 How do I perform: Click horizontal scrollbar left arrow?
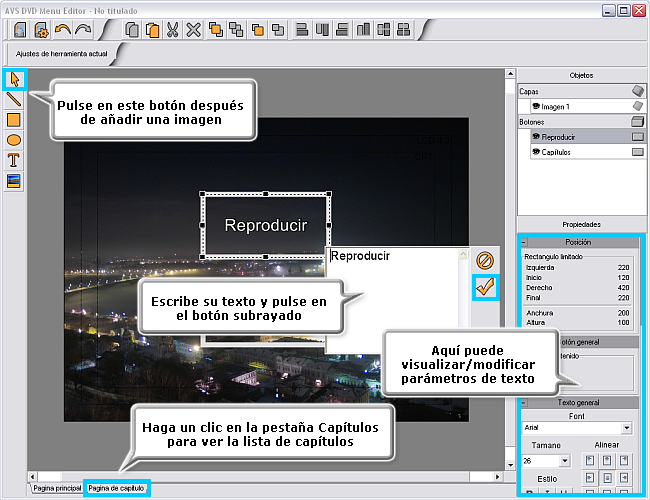pyautogui.click(x=32, y=477)
